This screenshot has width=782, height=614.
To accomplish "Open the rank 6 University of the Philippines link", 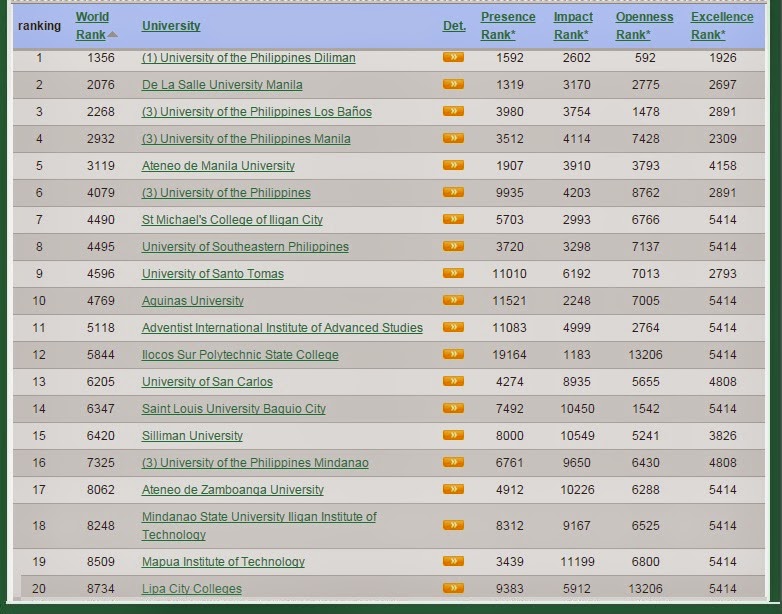I will [226, 193].
